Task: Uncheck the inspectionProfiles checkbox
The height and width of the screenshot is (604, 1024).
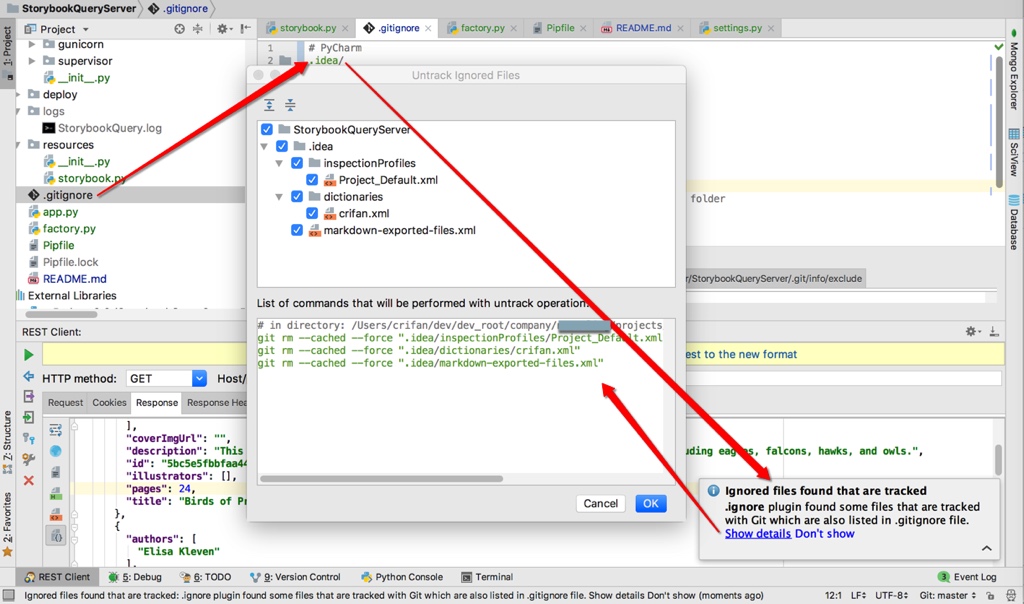Action: (x=296, y=163)
